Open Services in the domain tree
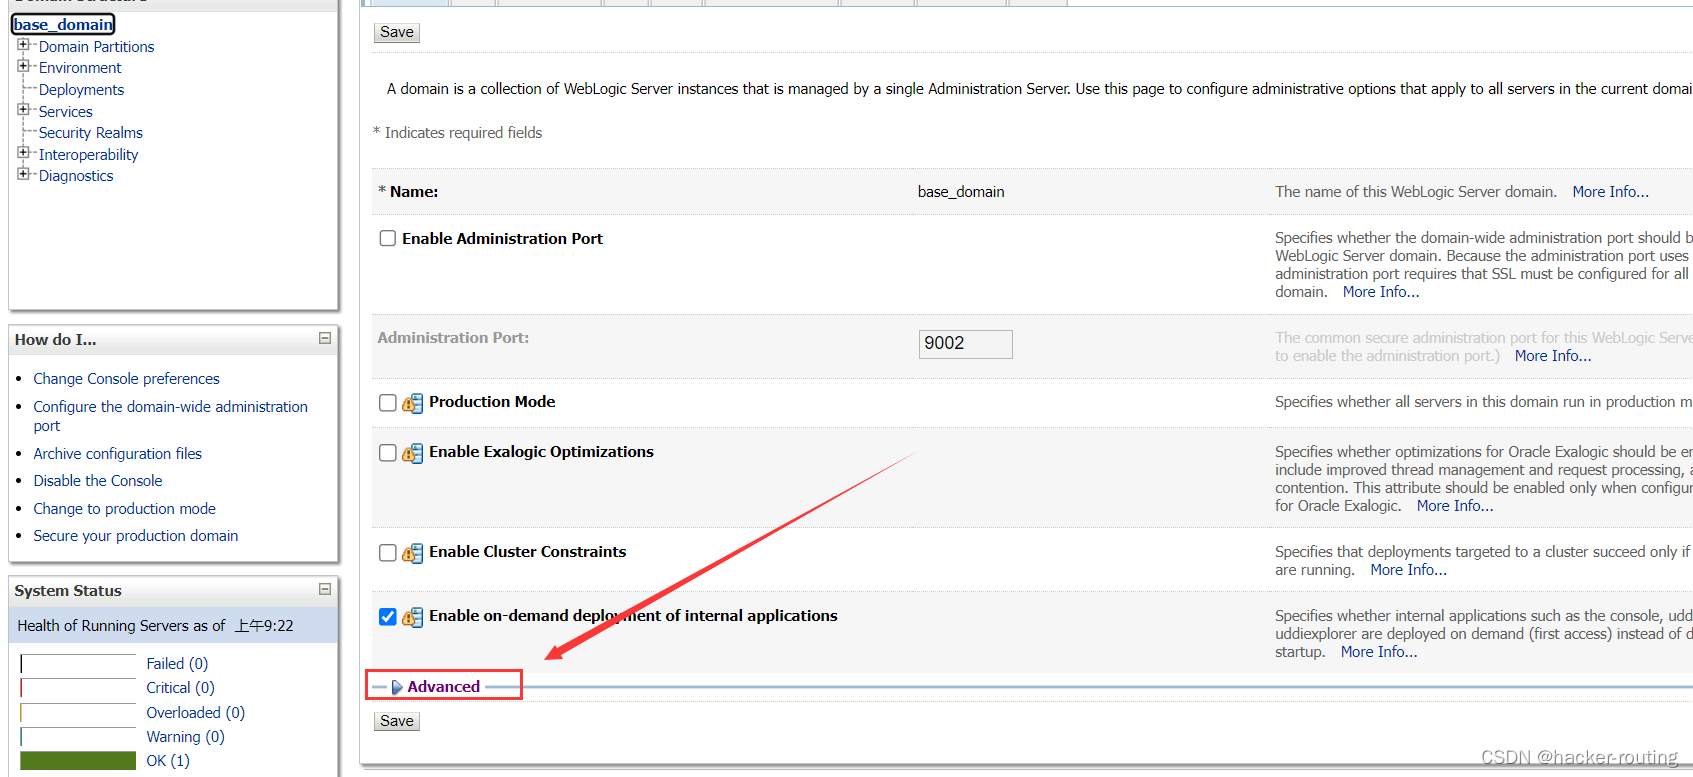The image size is (1693, 777). (x=66, y=112)
